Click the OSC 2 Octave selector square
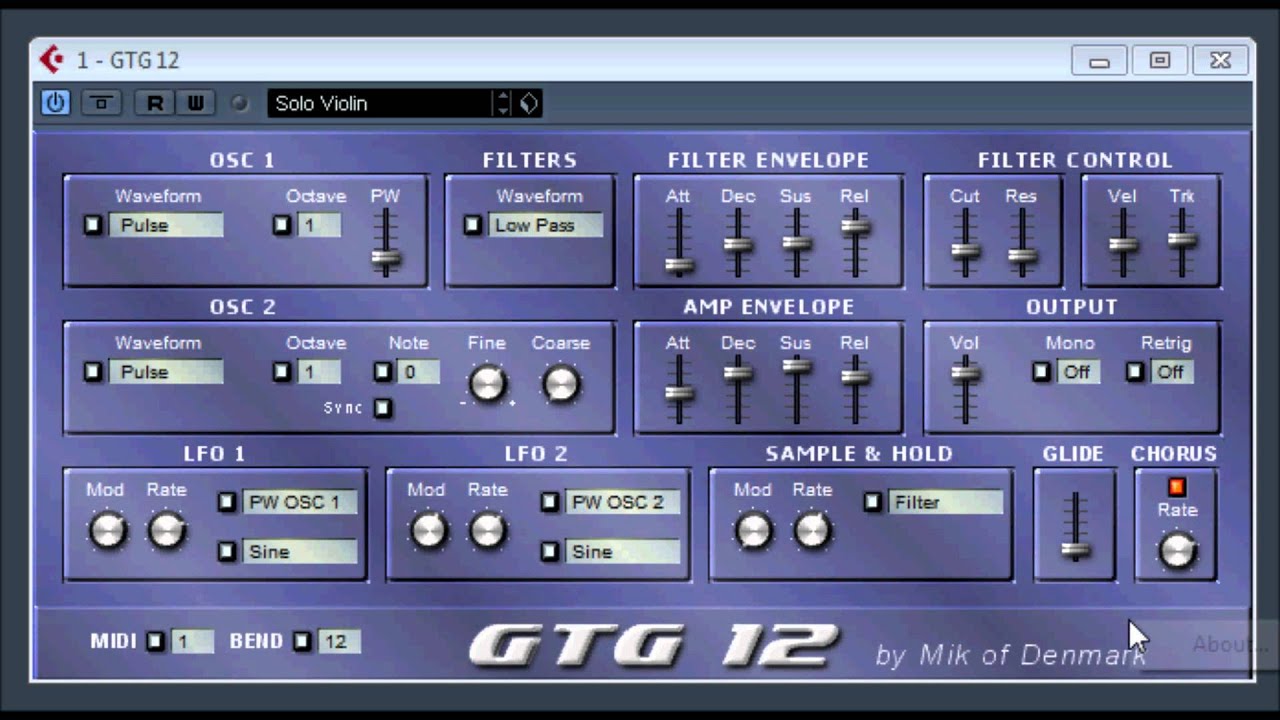The image size is (1280, 720). (282, 372)
